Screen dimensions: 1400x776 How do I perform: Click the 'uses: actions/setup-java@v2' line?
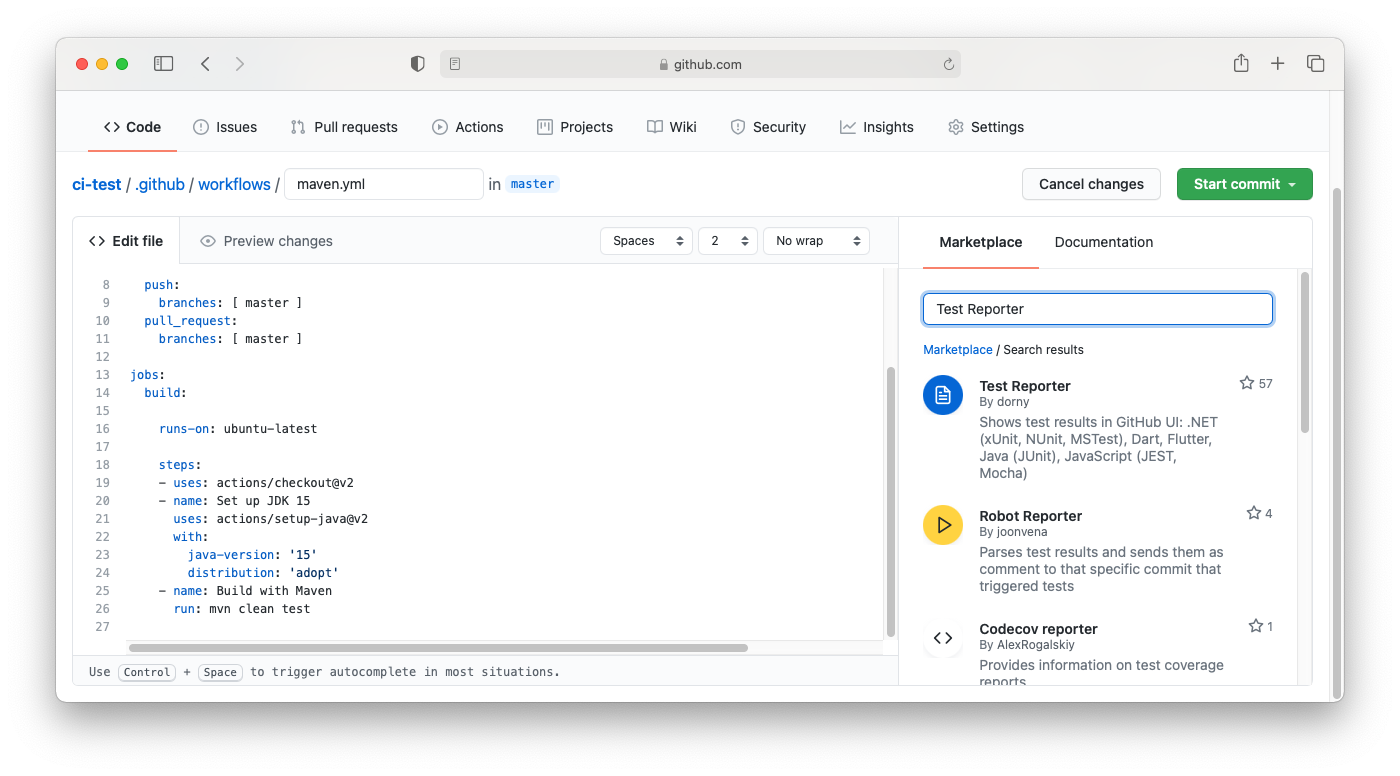271,519
